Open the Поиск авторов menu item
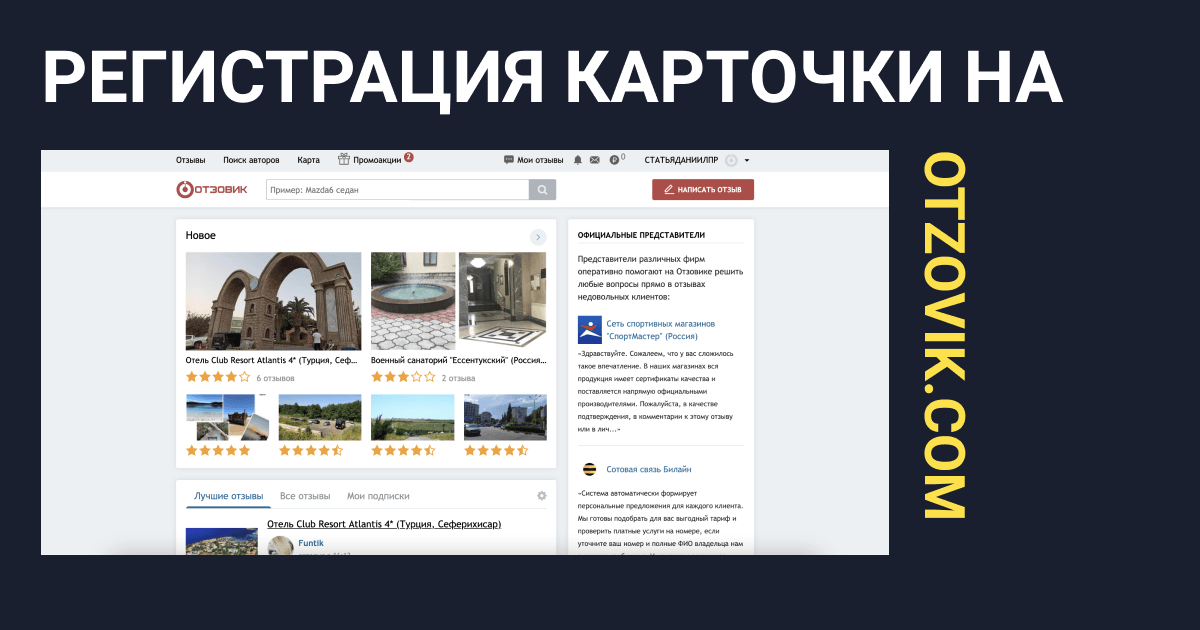This screenshot has height=630, width=1200. [251, 160]
